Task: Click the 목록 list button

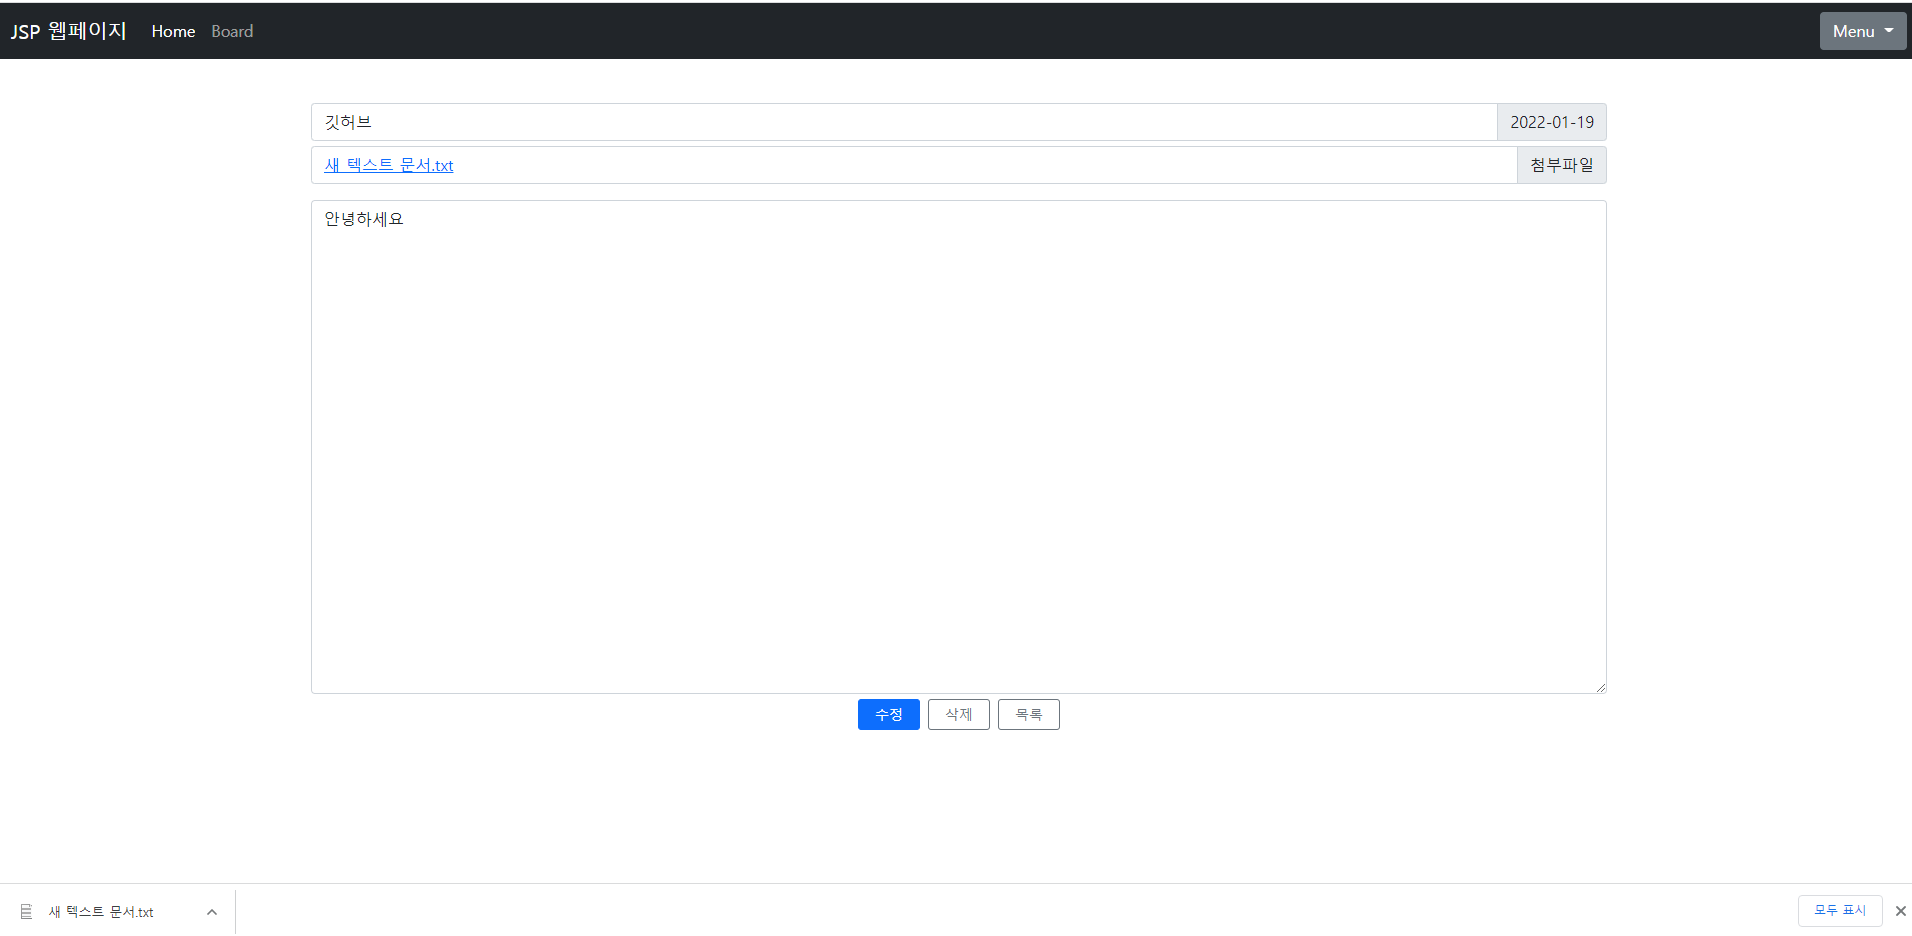Action: tap(1027, 714)
